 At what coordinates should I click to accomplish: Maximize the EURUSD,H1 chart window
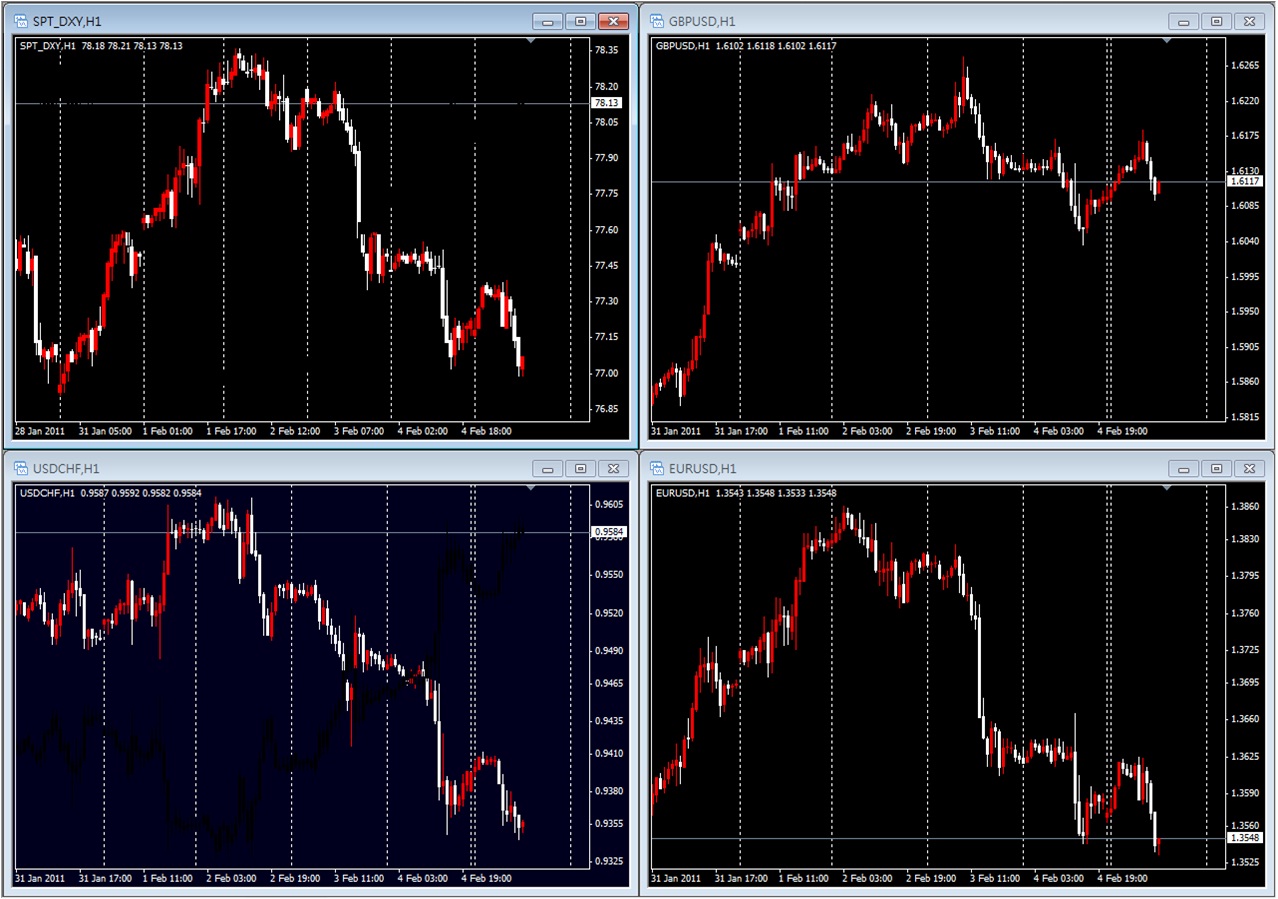pos(1217,468)
